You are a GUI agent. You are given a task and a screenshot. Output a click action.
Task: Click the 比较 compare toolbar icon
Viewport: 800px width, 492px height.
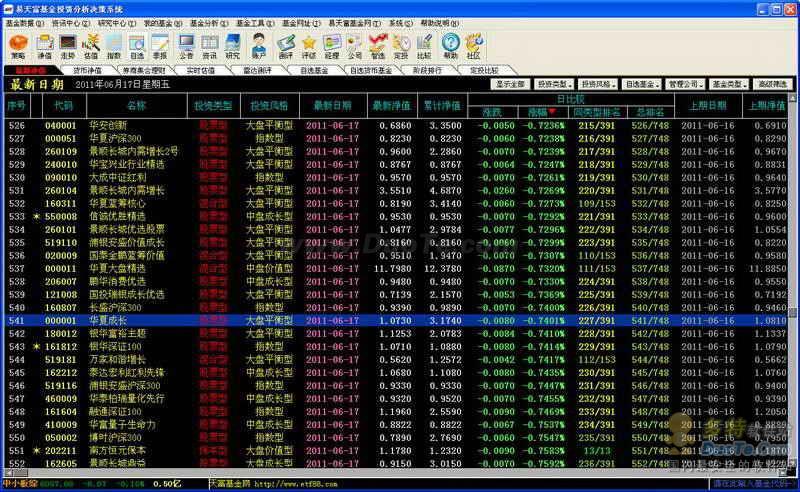tap(424, 46)
